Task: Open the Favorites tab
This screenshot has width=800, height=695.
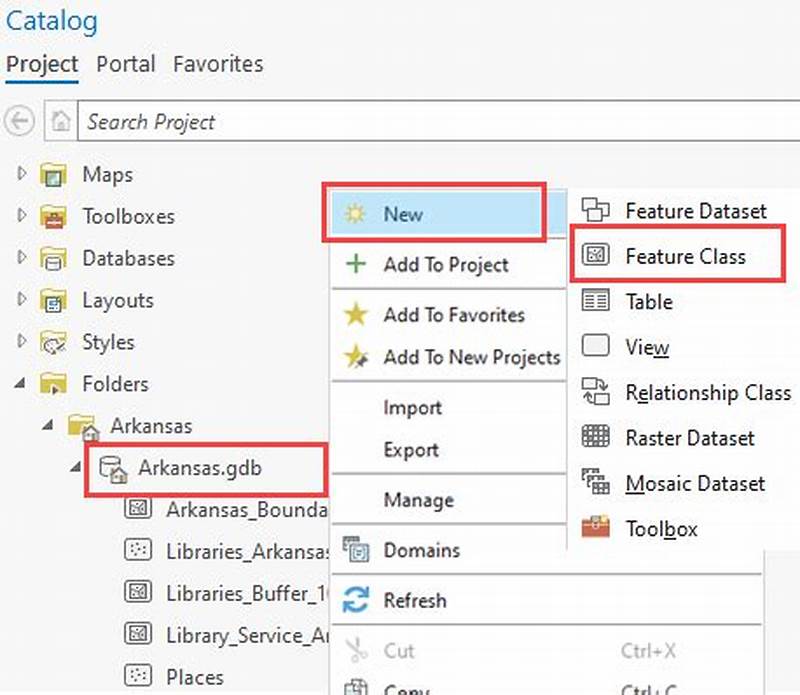Action: 218,64
